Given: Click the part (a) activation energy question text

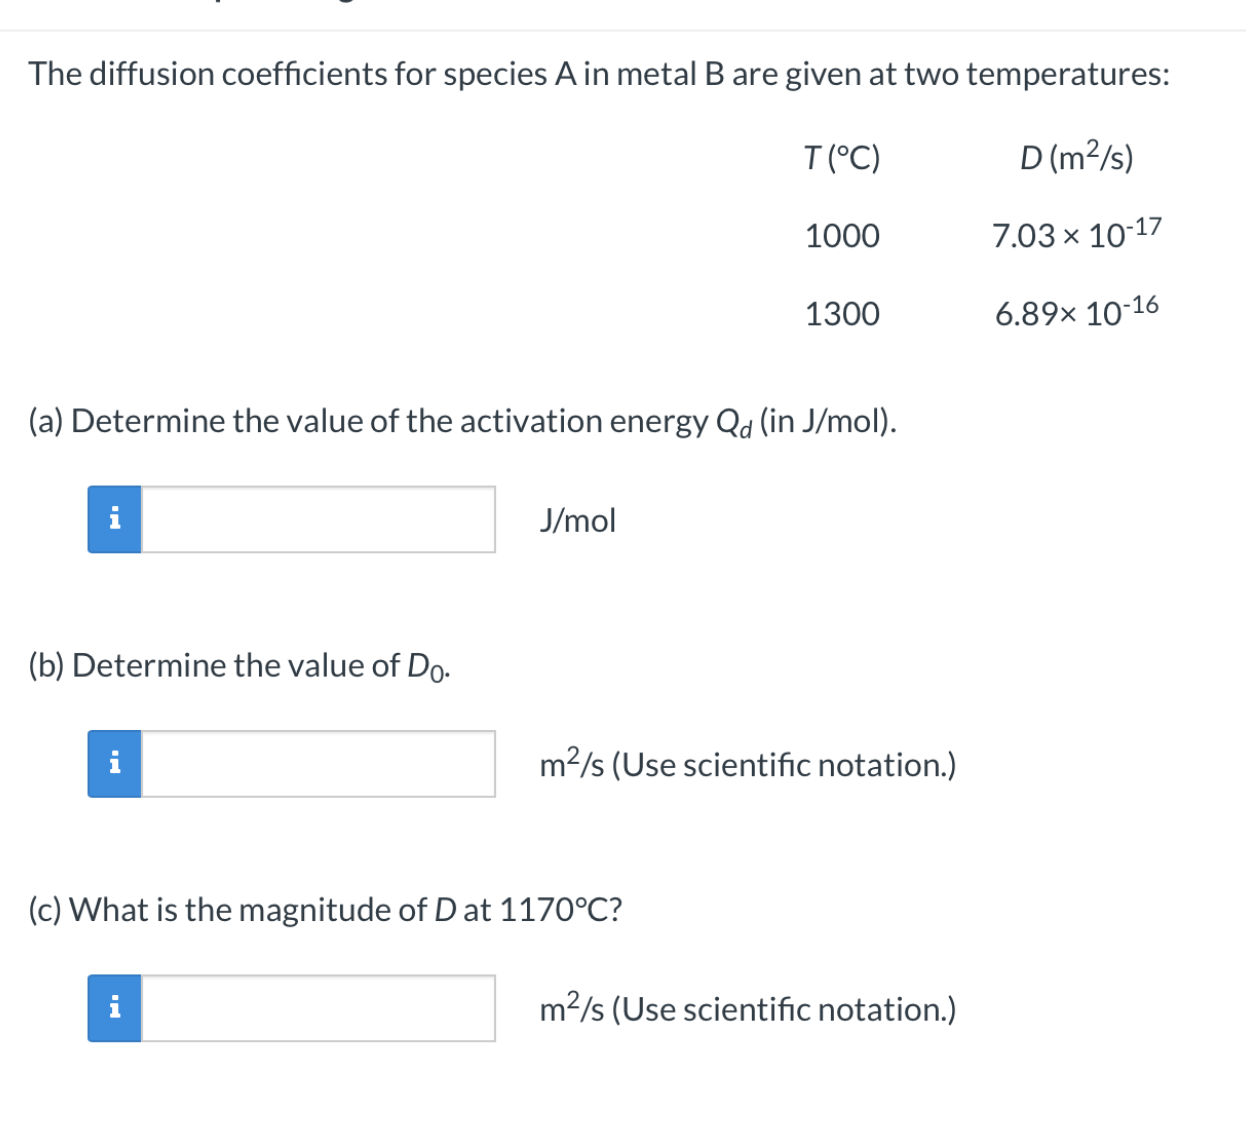Looking at the screenshot, I should [462, 422].
